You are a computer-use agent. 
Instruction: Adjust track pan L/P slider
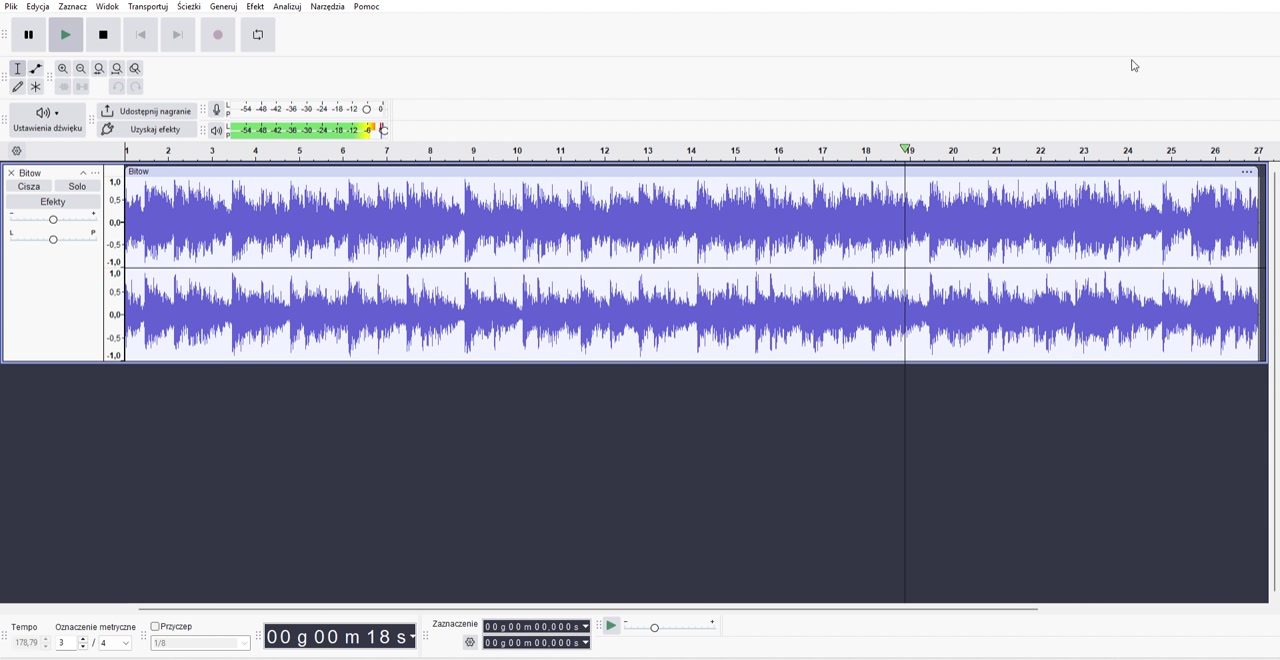(53, 239)
